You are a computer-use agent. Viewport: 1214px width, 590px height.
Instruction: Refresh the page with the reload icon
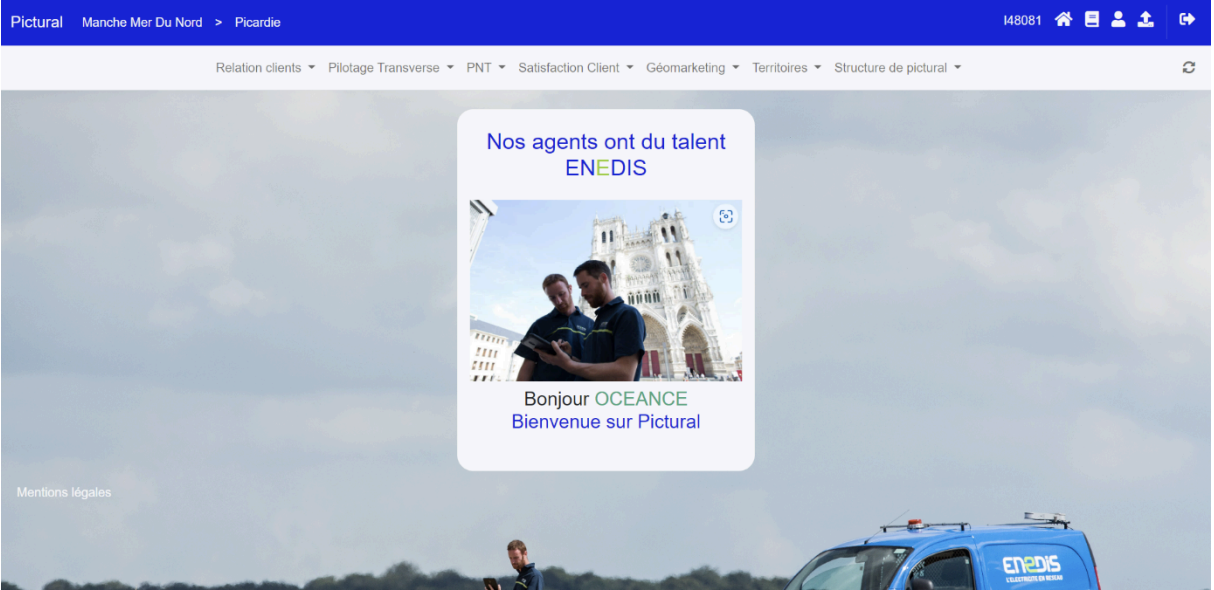point(1189,67)
